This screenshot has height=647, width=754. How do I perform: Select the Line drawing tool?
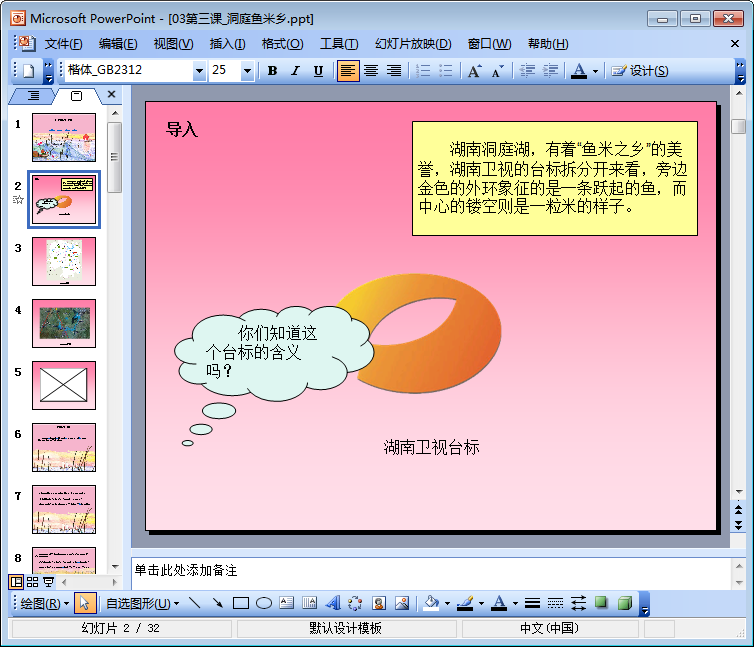[x=195, y=603]
